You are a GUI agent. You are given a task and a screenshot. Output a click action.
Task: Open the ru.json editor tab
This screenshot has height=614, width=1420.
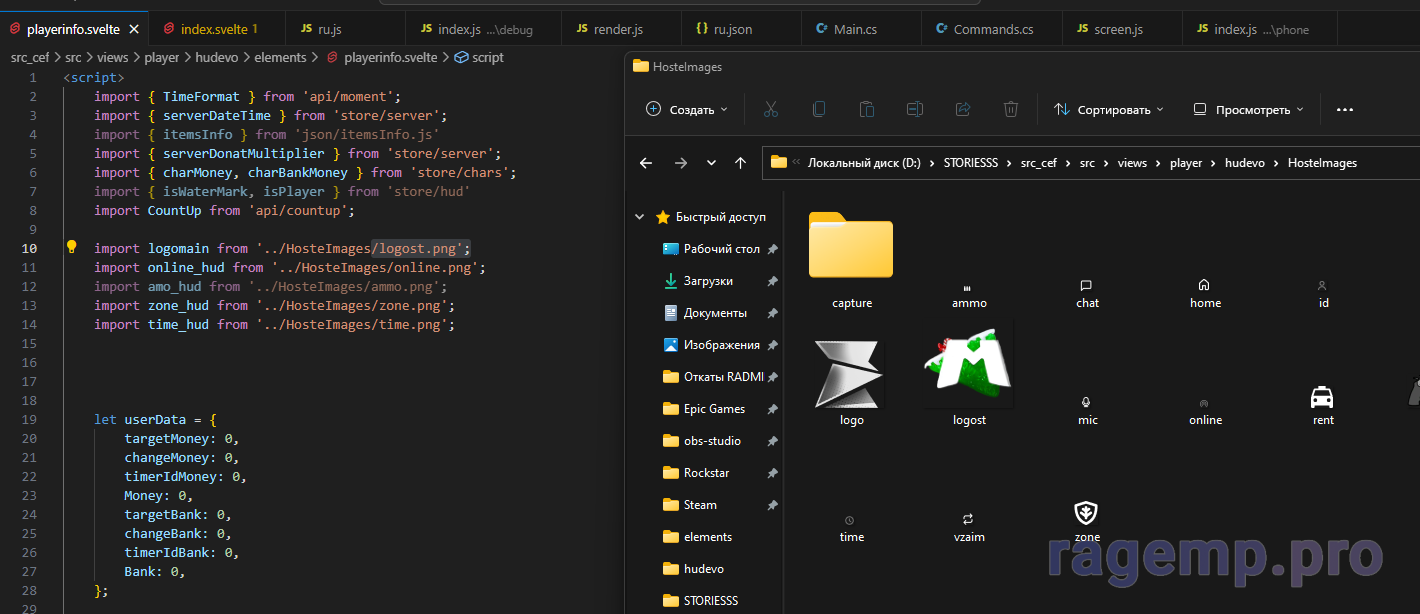[x=731, y=29]
